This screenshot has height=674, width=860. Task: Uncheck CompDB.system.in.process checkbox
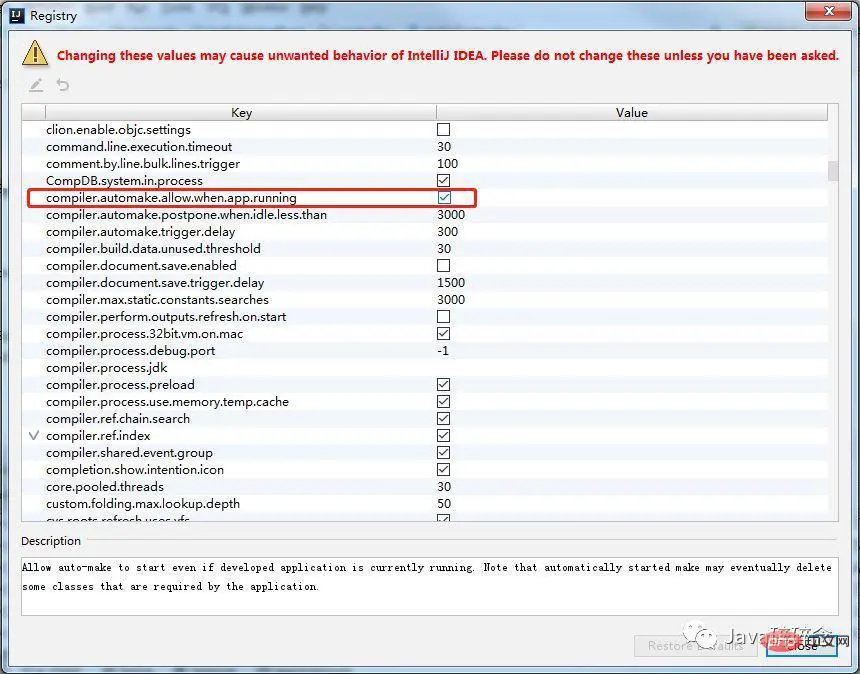click(443, 180)
